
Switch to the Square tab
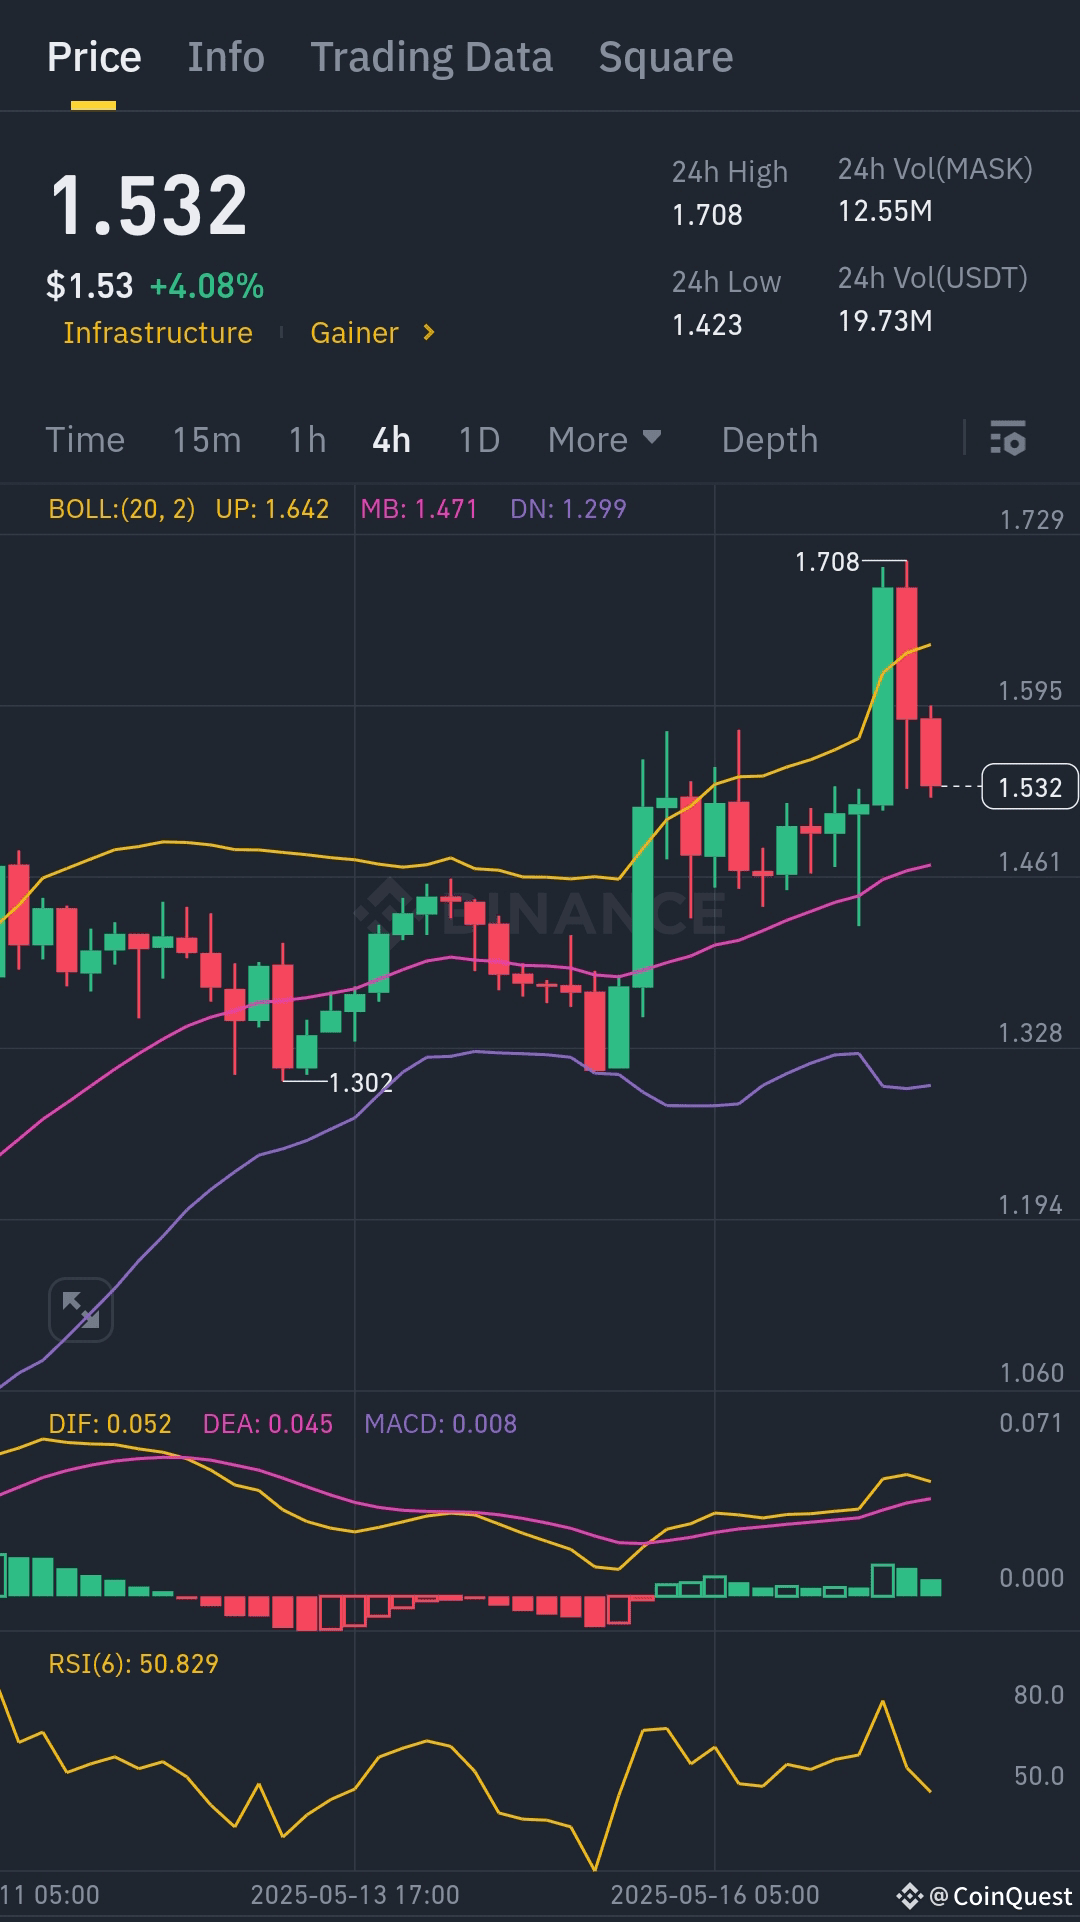(664, 57)
